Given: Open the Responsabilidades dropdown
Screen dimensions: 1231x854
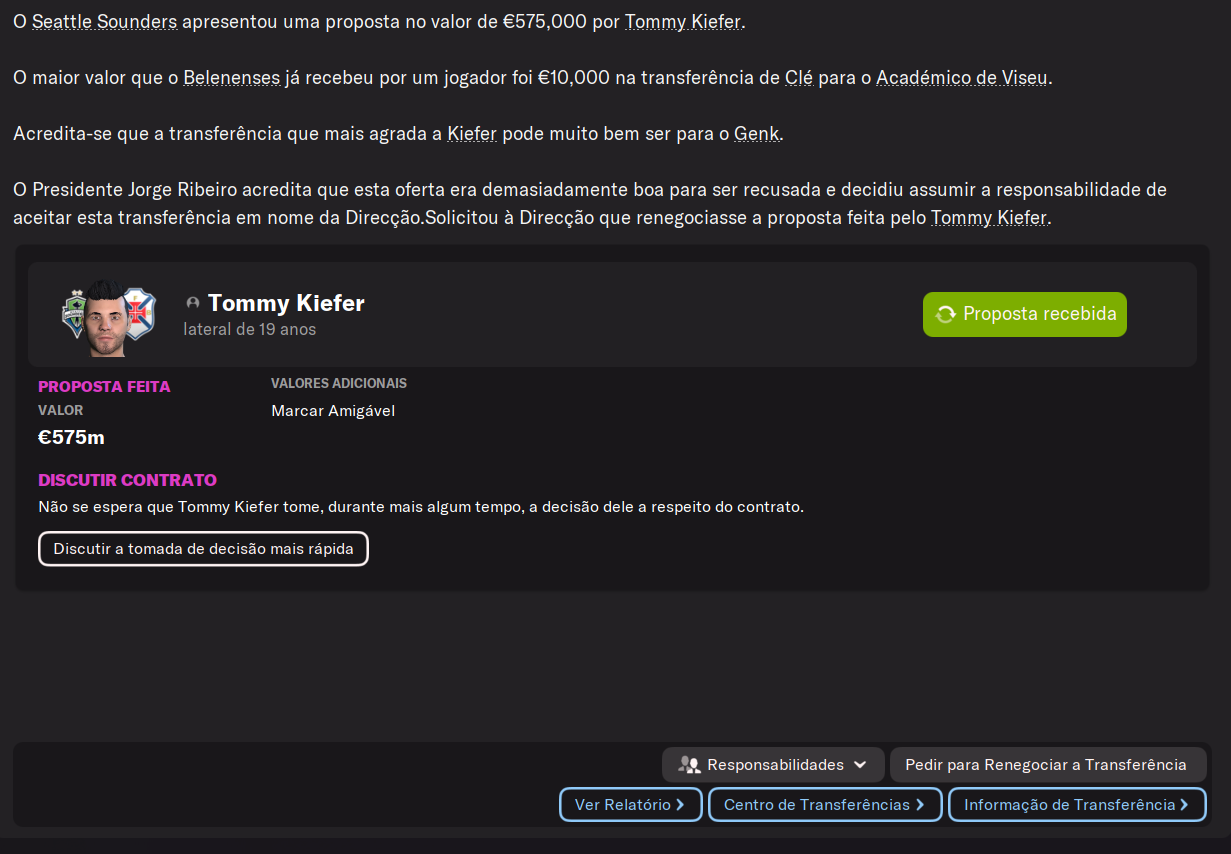Looking at the screenshot, I should tap(773, 765).
